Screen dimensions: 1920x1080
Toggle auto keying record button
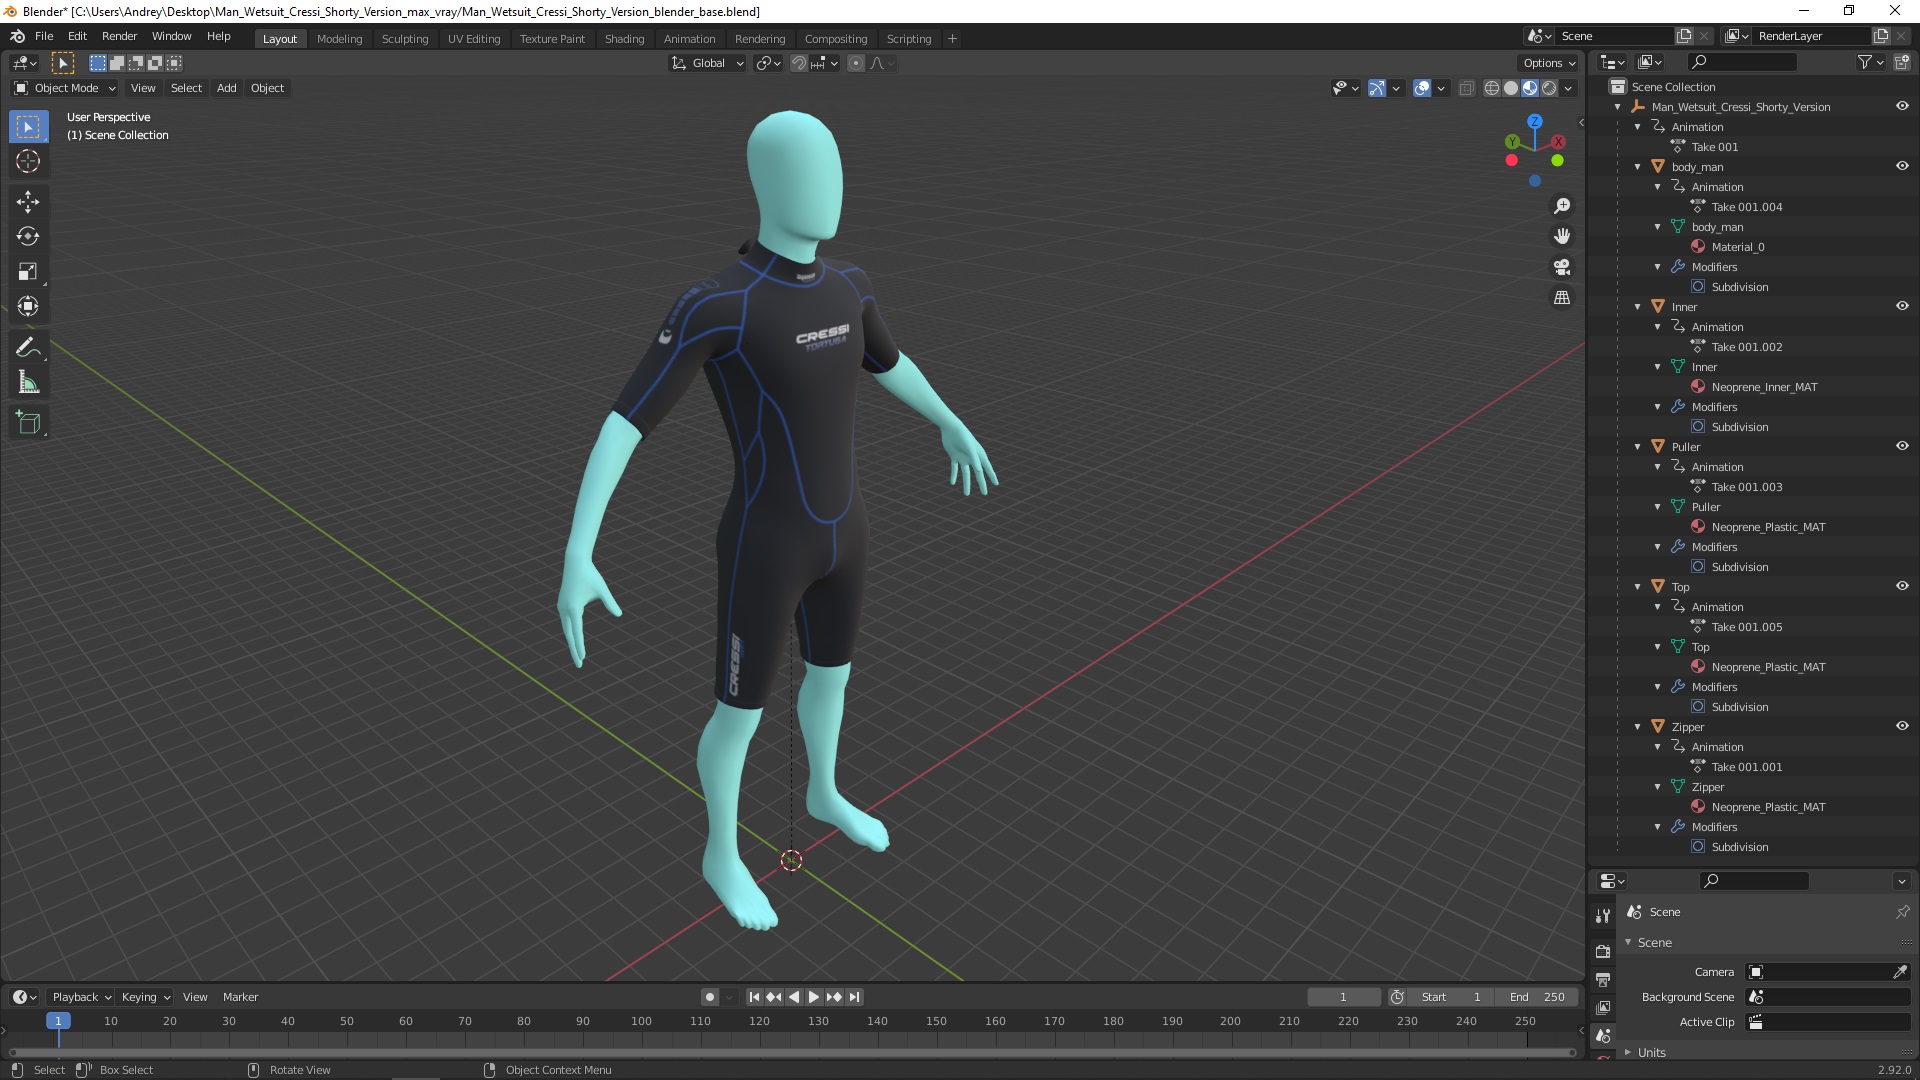(x=710, y=997)
